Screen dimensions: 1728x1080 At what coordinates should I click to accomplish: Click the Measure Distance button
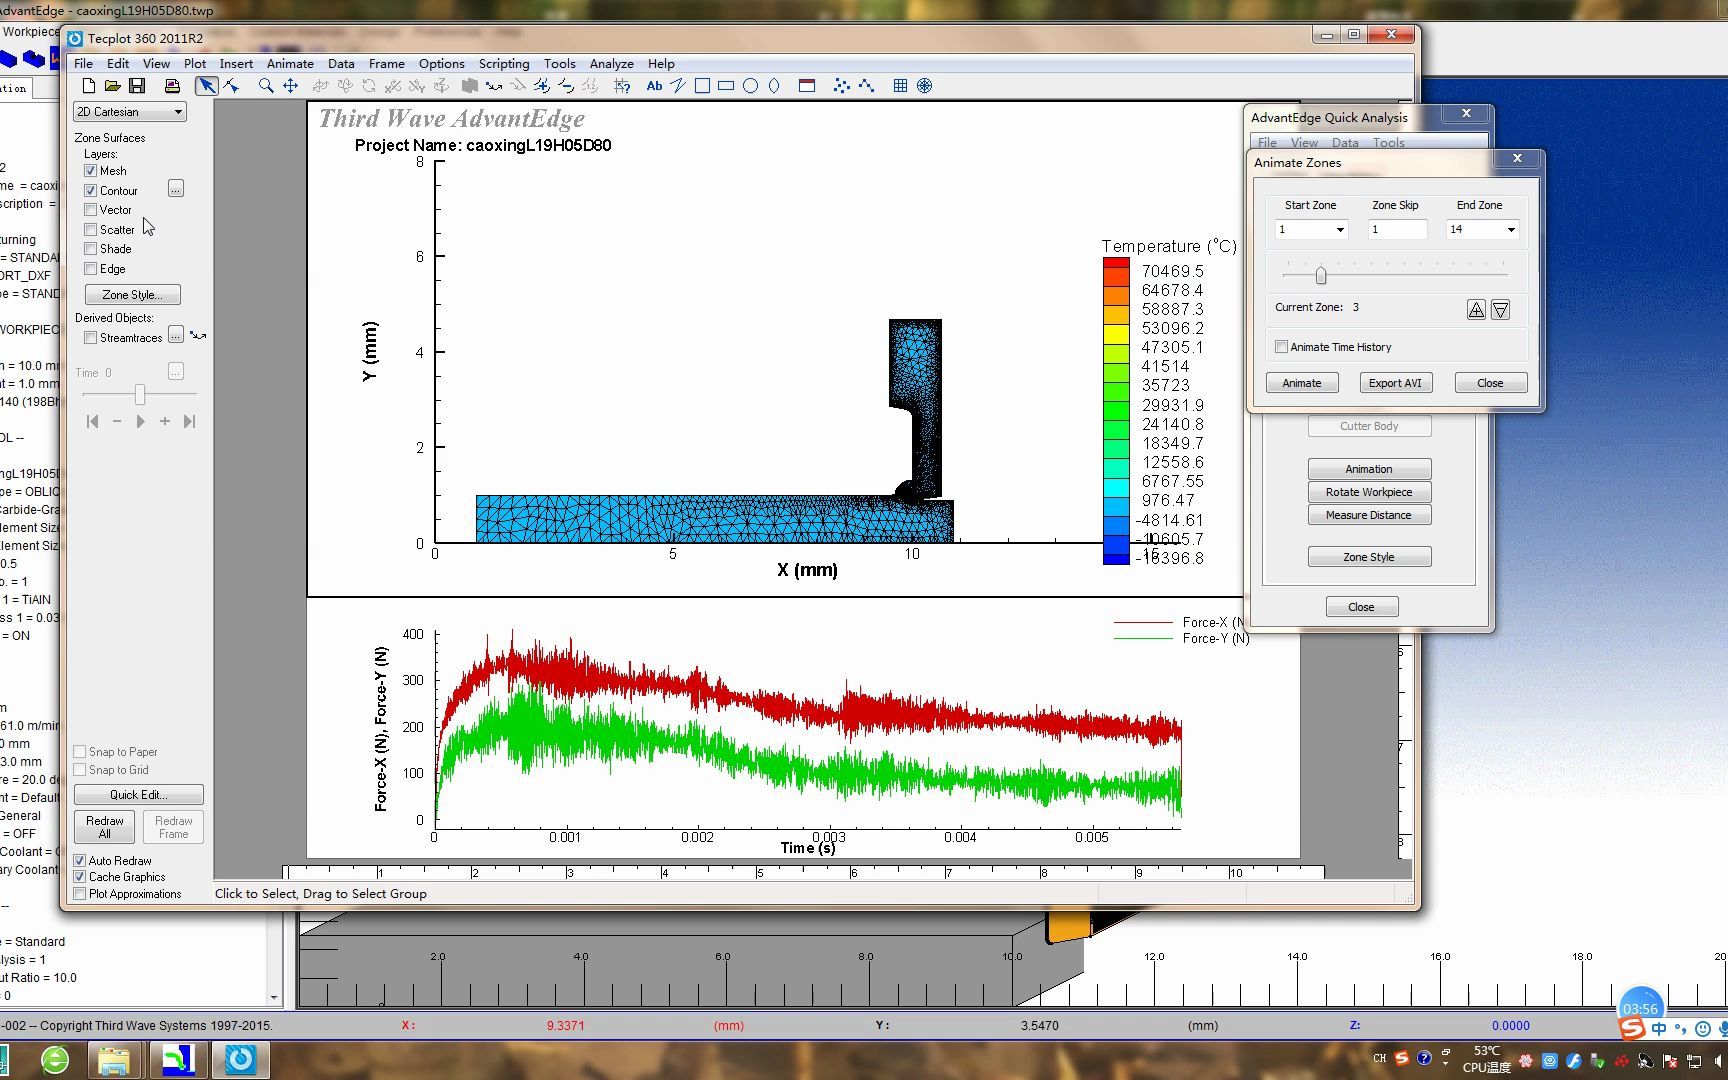(1368, 515)
